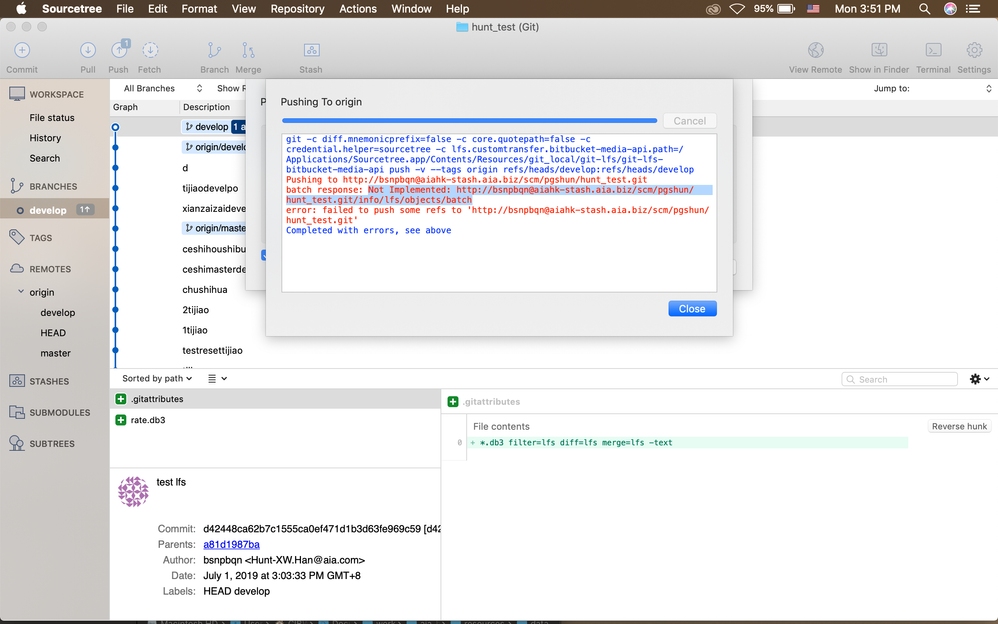The image size is (998, 624).
Task: Select .gitattributes file row
Action: (275, 399)
